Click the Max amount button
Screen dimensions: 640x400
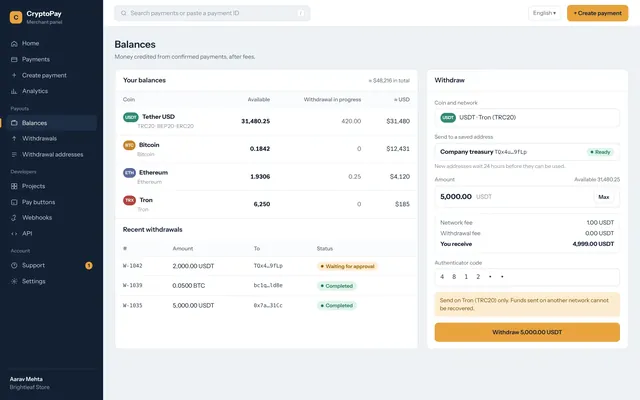603,197
